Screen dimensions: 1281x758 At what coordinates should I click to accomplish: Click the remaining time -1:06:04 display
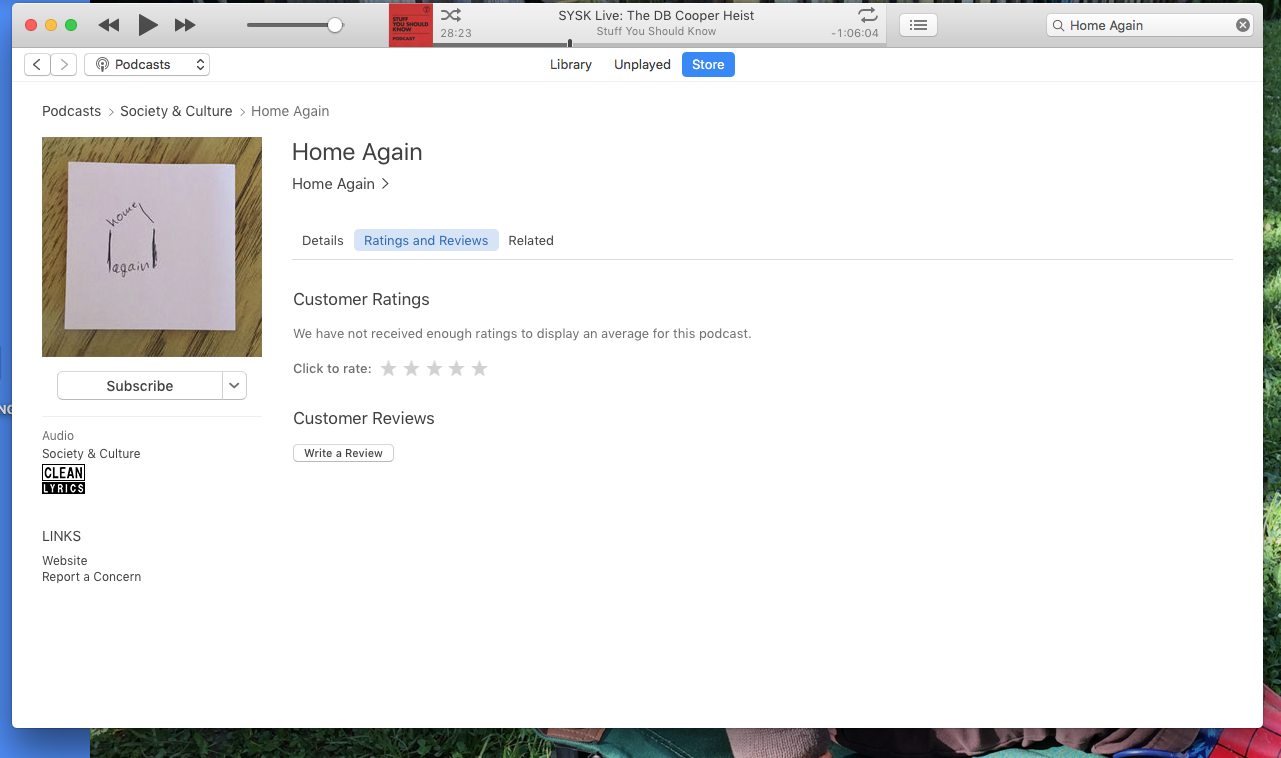click(855, 33)
